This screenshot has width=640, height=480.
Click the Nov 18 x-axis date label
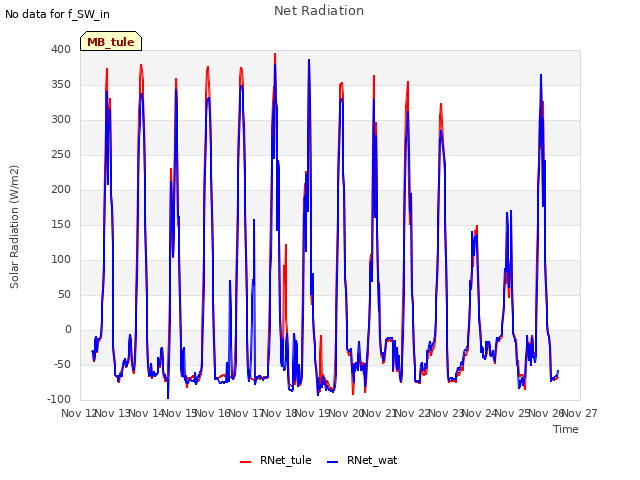(279, 413)
